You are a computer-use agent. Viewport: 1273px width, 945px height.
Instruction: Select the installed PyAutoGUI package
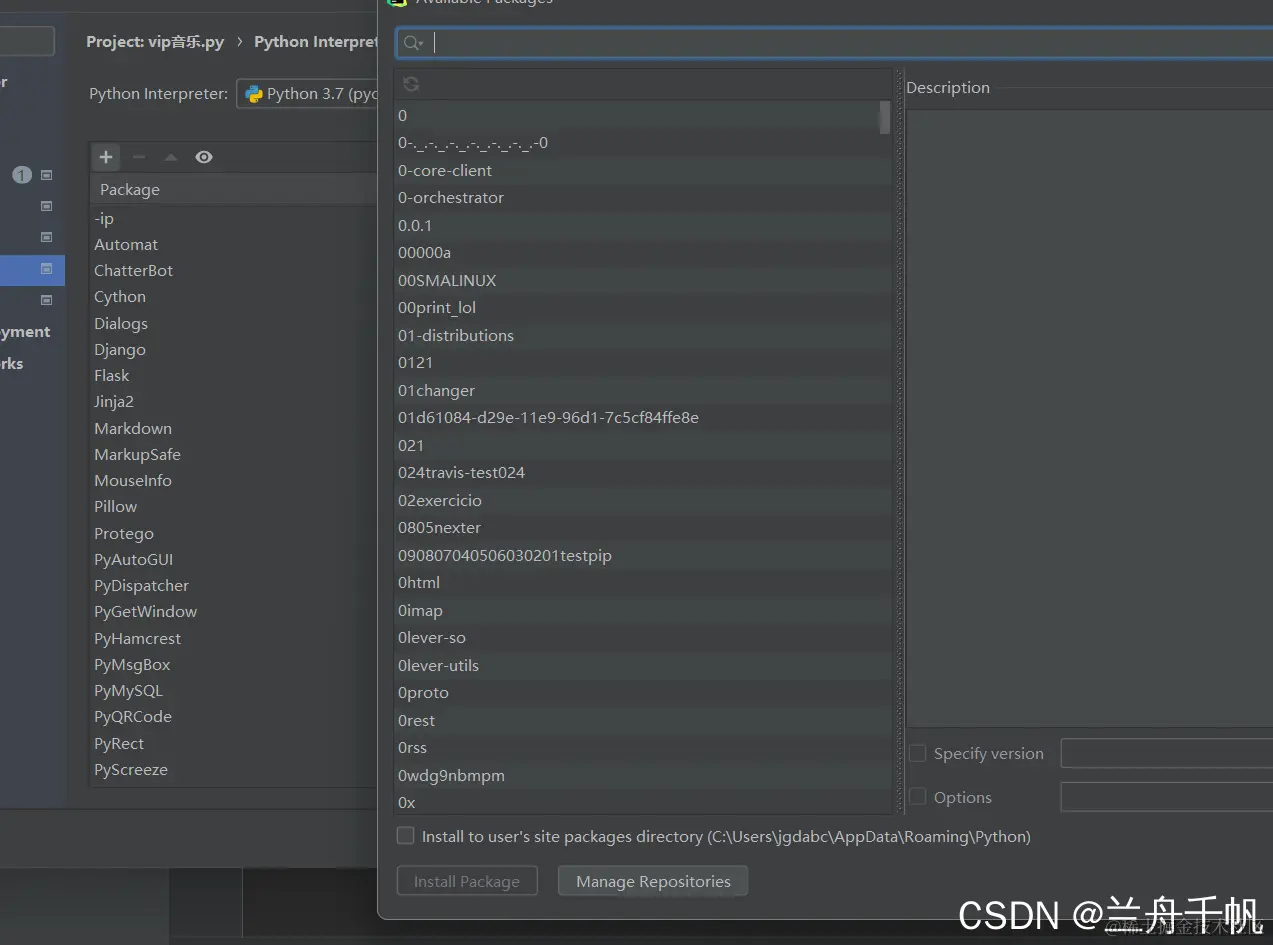click(234, 560)
